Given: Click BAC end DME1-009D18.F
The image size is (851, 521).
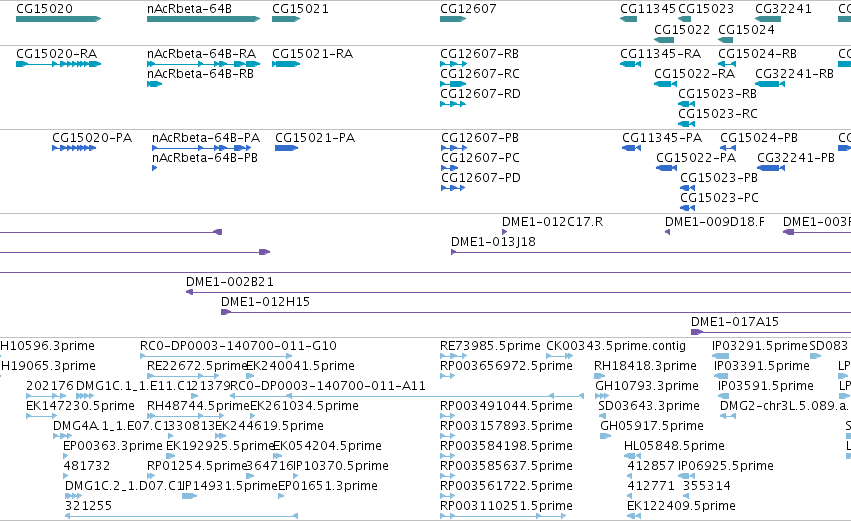Looking at the screenshot, I should pos(715,221).
